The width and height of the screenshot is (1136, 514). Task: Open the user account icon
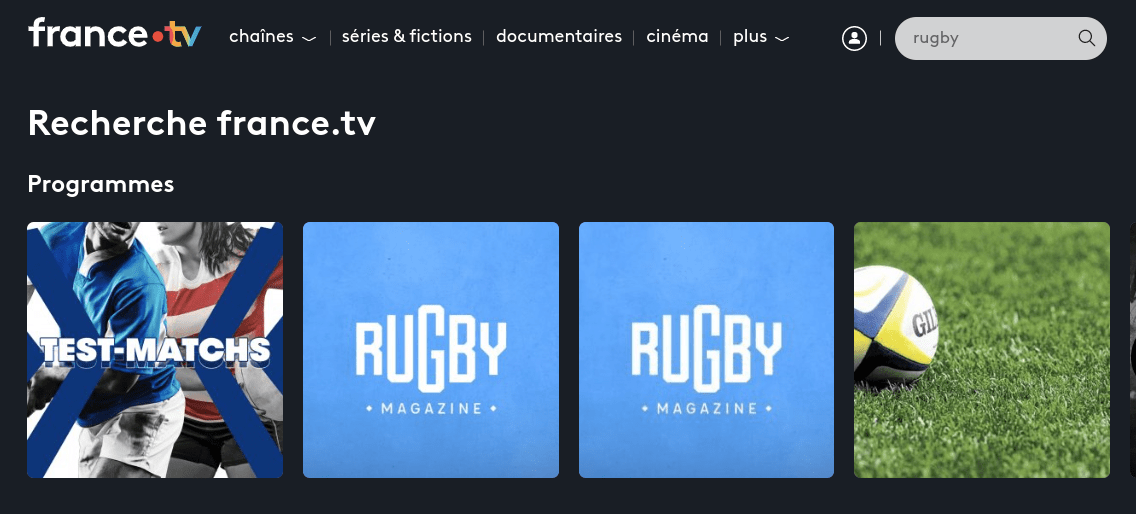[854, 38]
